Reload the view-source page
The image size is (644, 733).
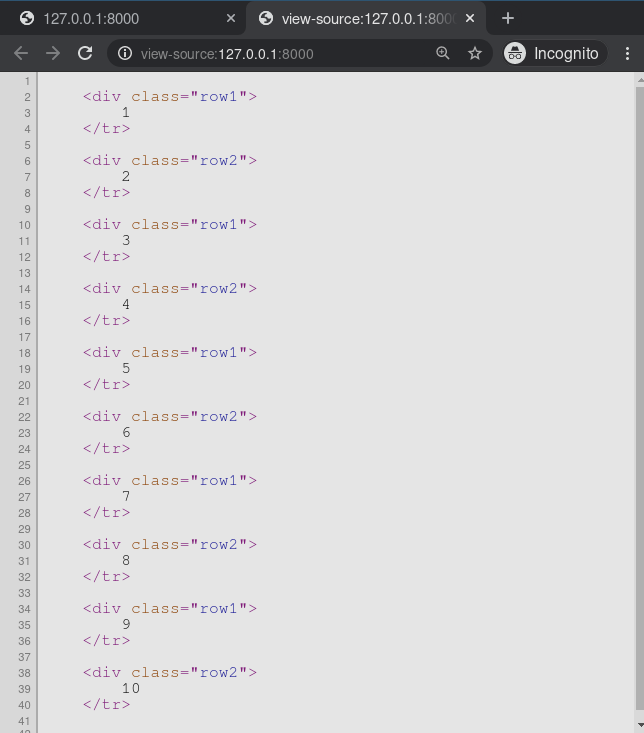[85, 53]
